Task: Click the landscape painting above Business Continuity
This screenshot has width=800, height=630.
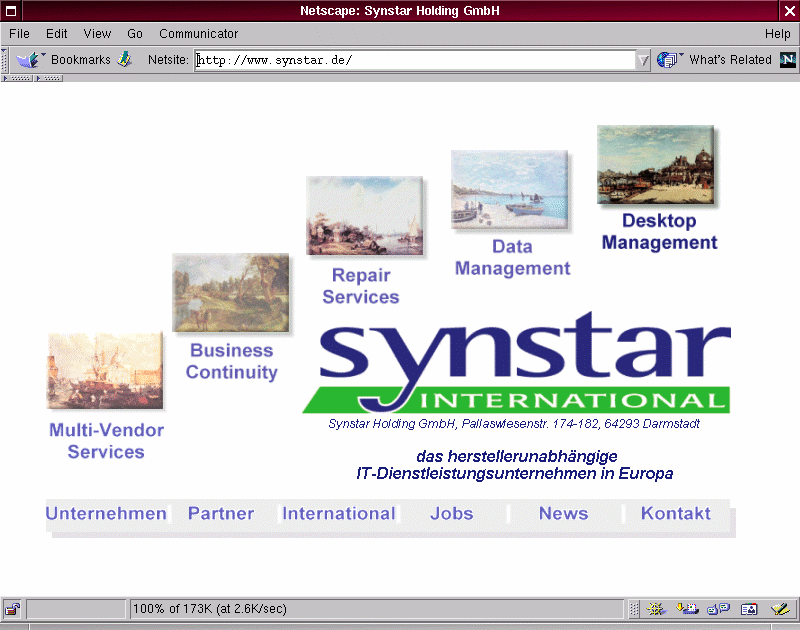Action: [231, 293]
